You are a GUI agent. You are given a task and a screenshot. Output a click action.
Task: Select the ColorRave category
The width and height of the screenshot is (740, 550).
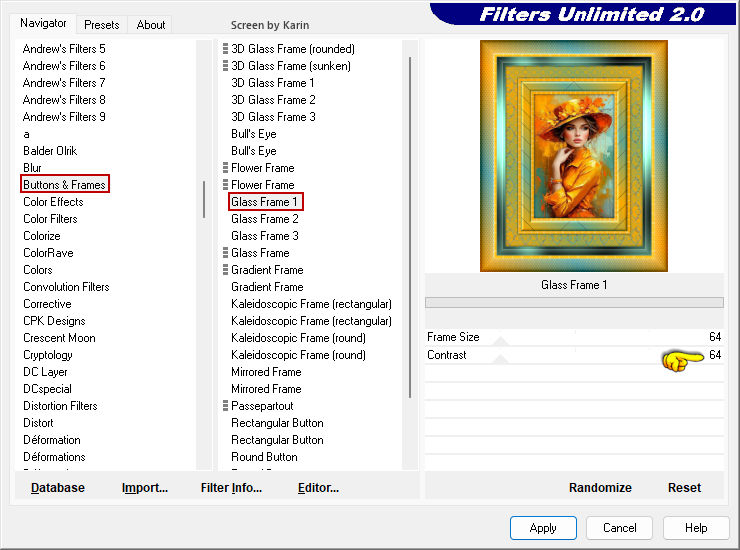tap(48, 253)
